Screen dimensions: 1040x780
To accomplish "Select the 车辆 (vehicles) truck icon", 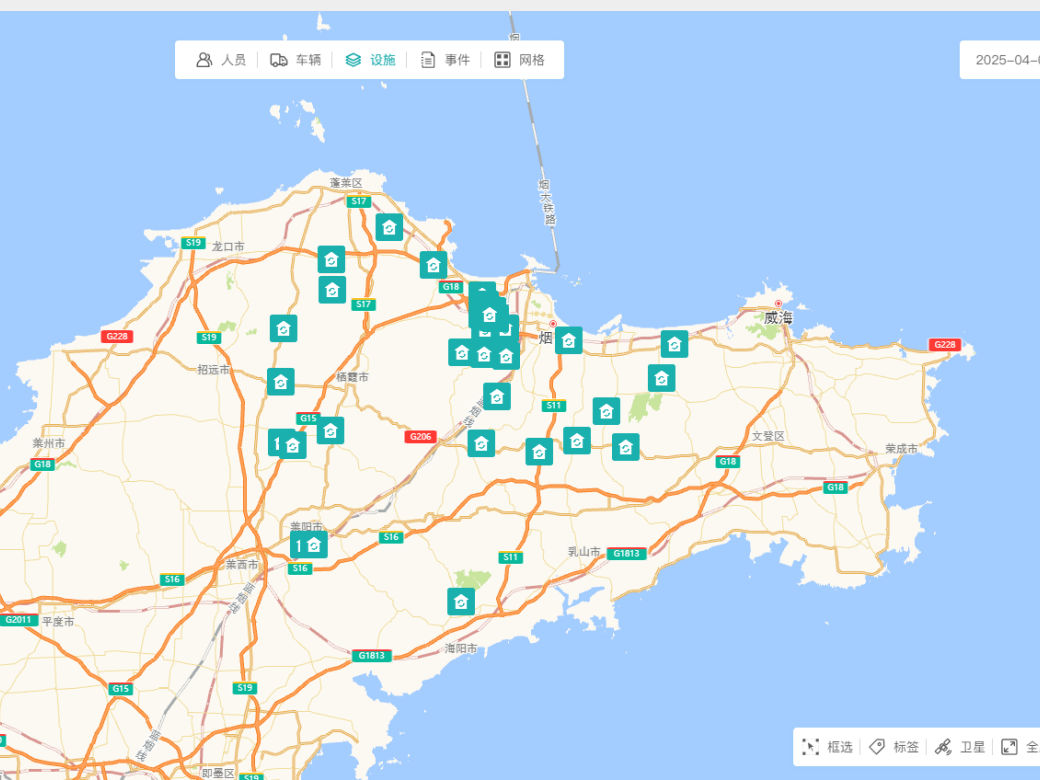I will point(279,60).
